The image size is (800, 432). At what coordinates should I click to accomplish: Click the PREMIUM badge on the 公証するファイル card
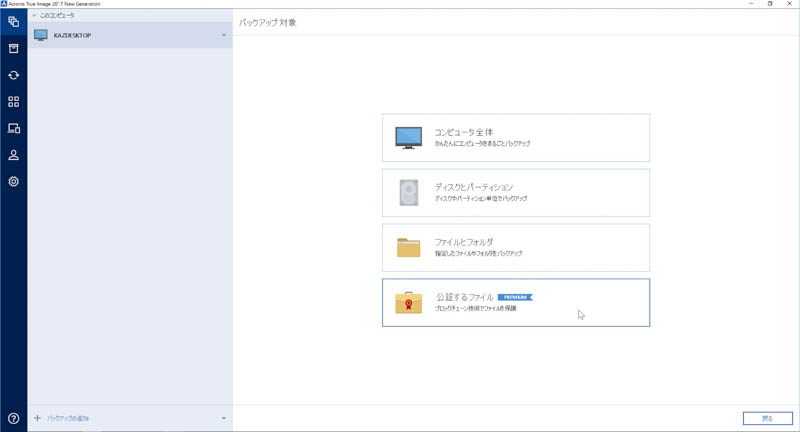(x=515, y=297)
